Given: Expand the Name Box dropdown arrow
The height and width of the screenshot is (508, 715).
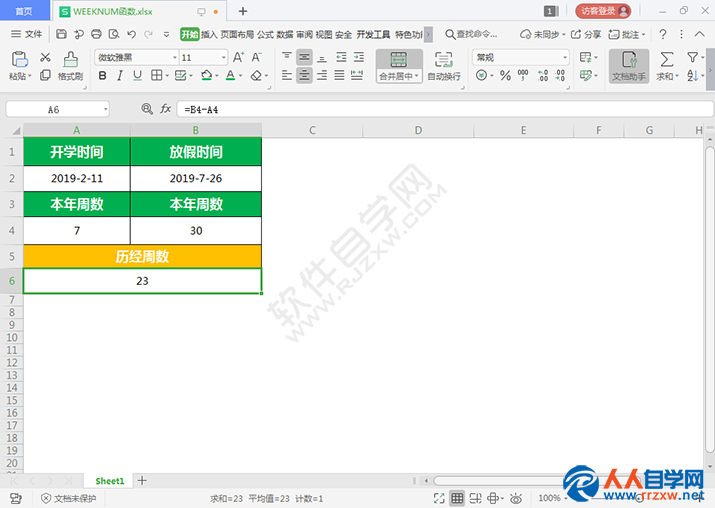Looking at the screenshot, I should (x=105, y=109).
